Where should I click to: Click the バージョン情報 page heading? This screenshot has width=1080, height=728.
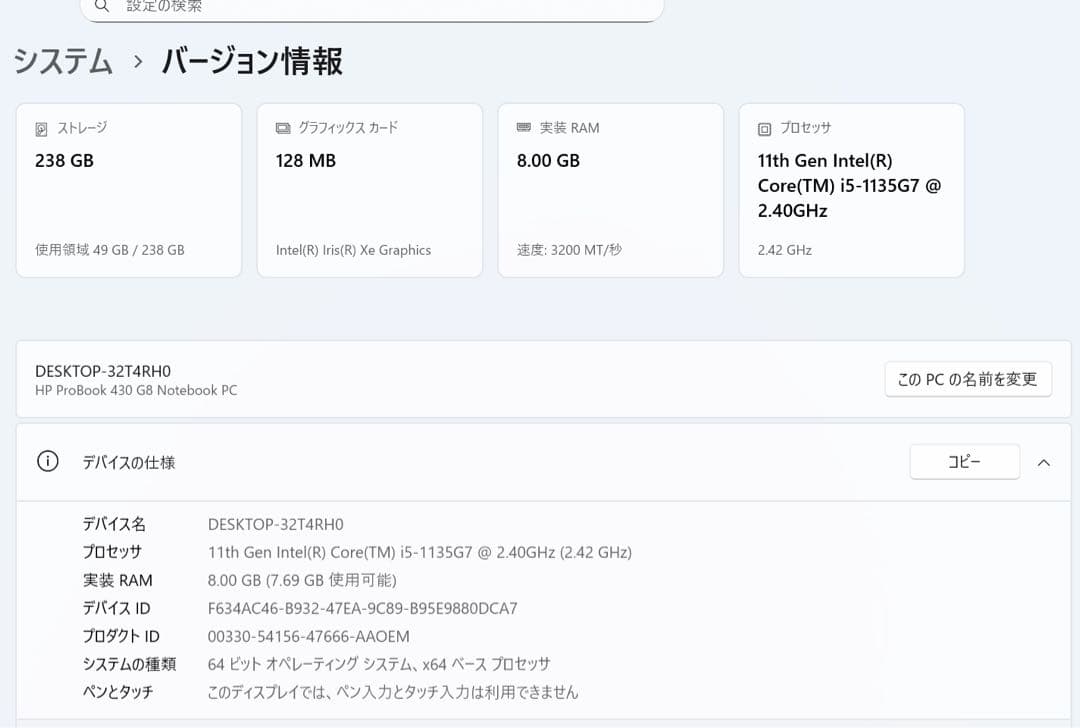pos(253,62)
